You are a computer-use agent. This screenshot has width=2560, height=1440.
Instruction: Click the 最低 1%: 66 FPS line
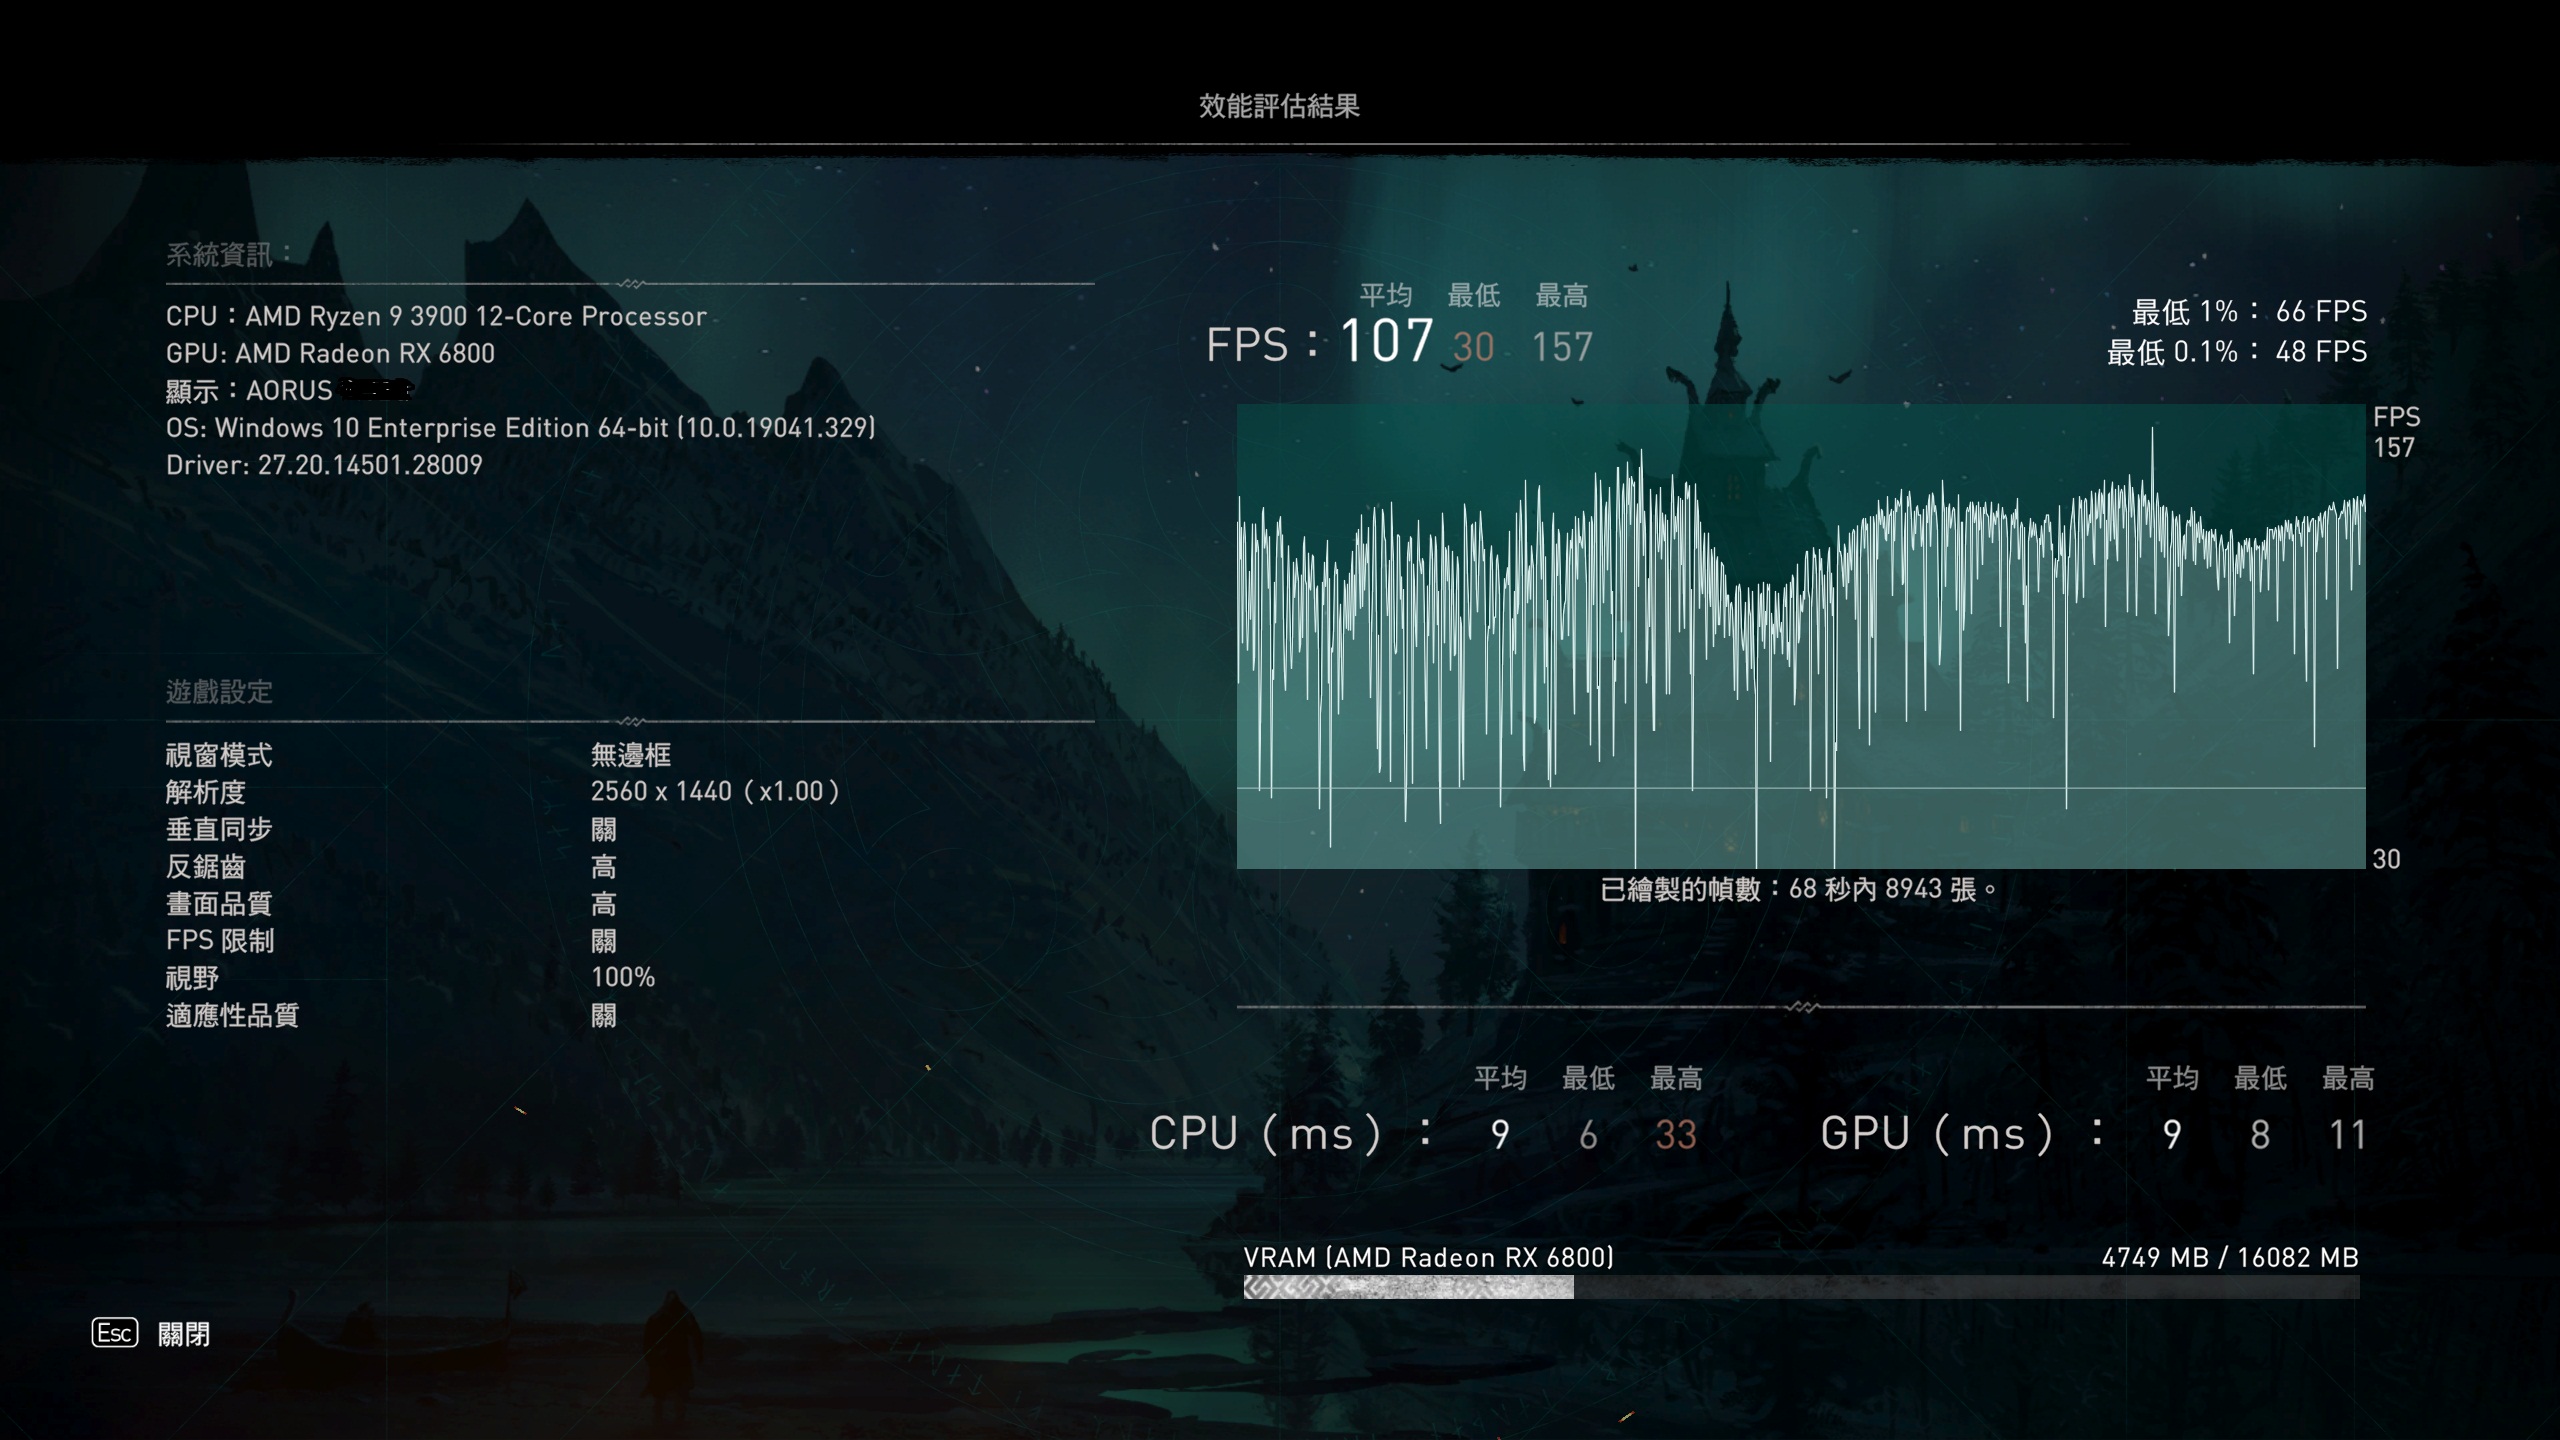(x=2249, y=312)
